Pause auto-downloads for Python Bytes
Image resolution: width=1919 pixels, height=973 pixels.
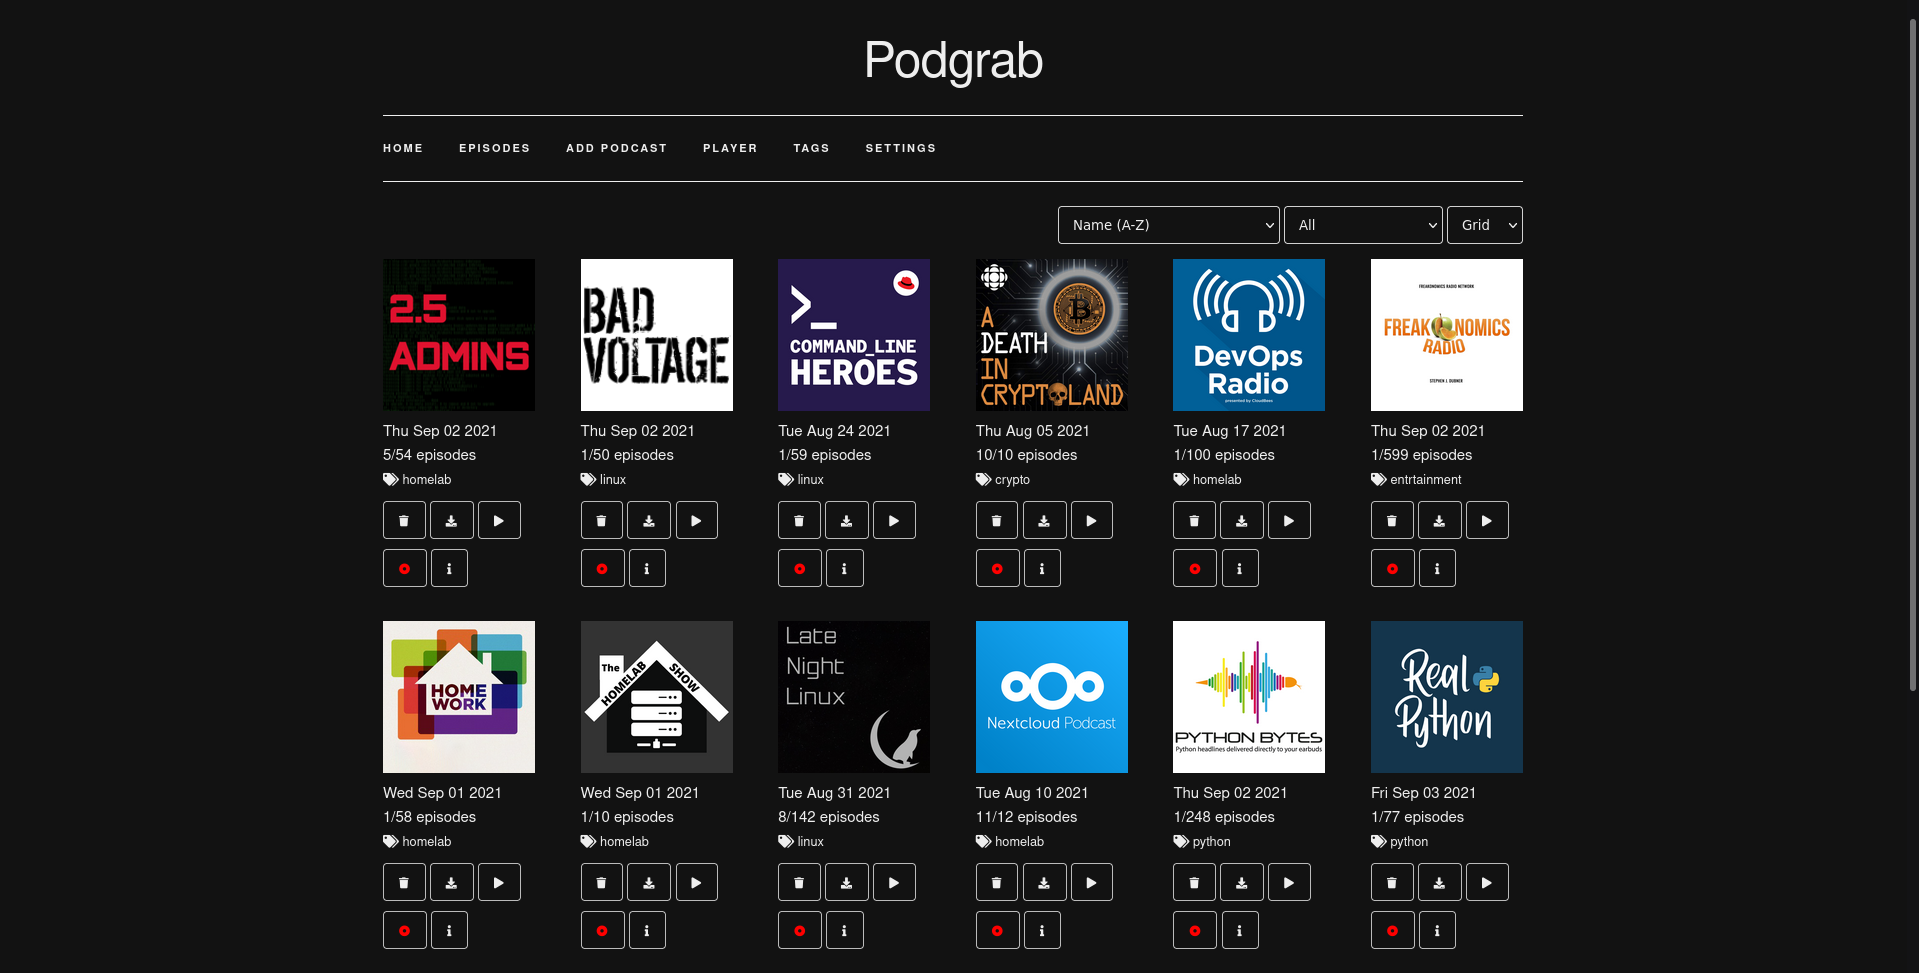[1194, 930]
